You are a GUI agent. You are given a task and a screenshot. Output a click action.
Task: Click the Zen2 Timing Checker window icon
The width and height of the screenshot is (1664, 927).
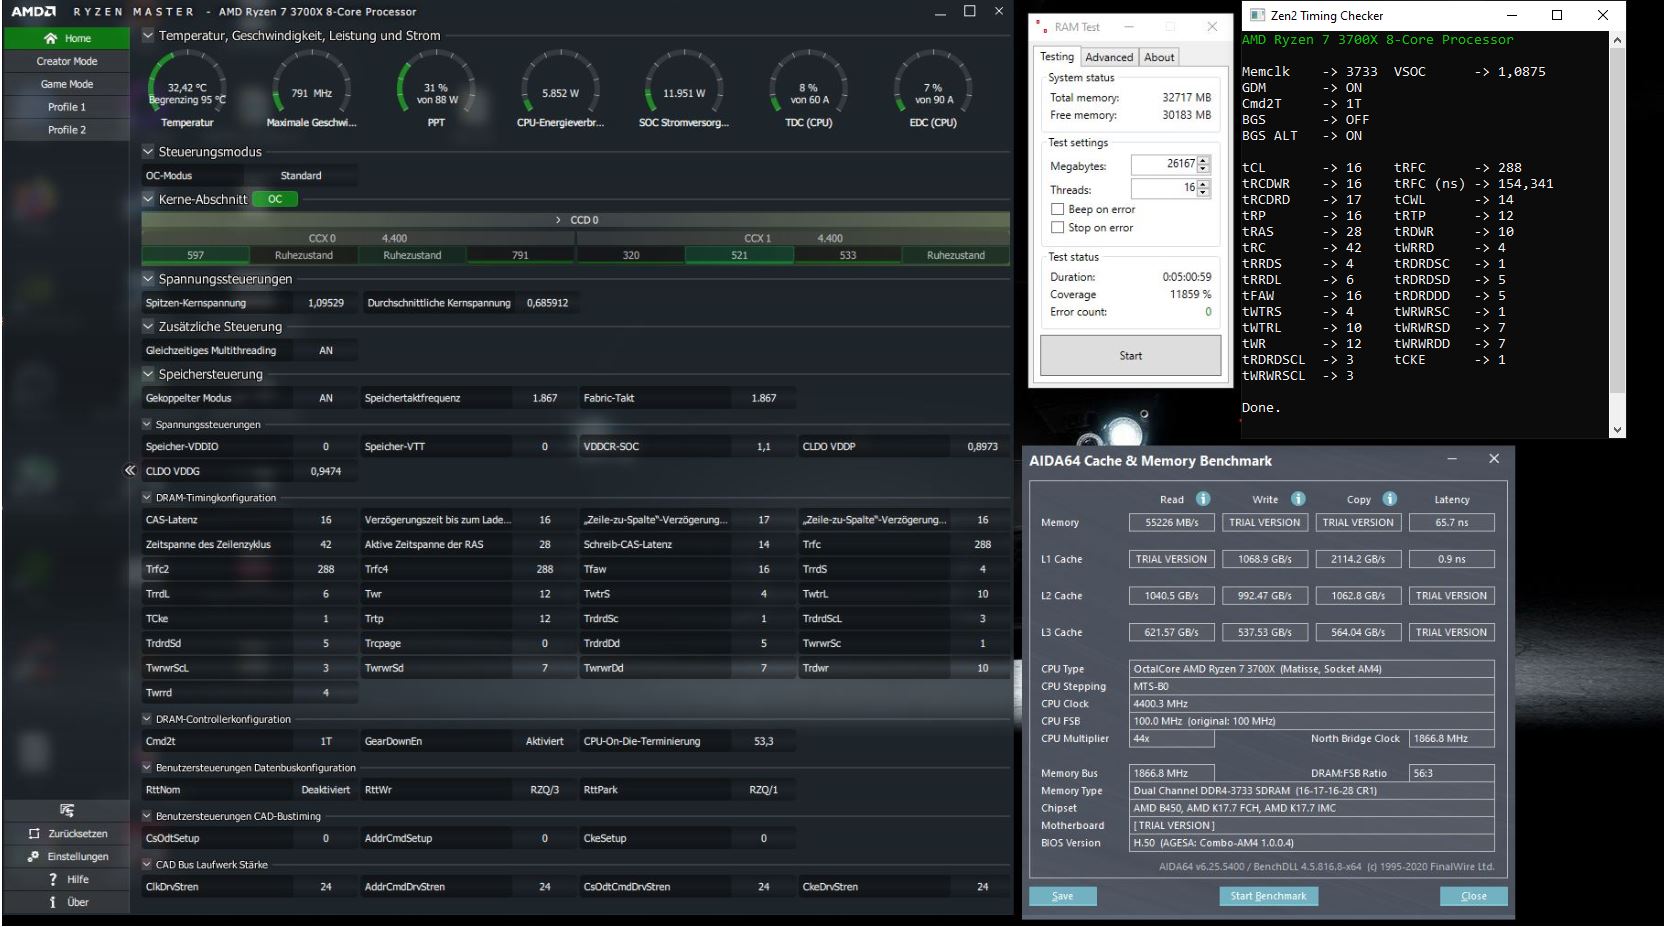click(1257, 15)
